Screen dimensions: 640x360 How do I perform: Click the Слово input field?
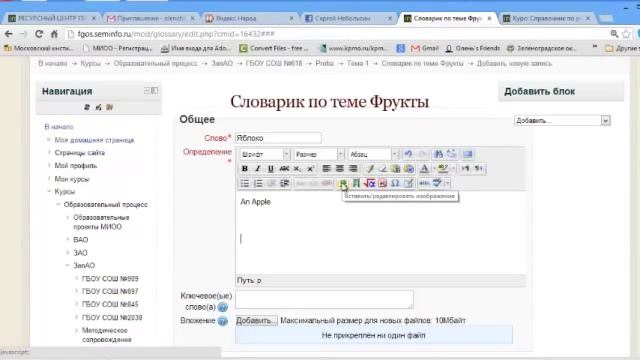tap(278, 138)
